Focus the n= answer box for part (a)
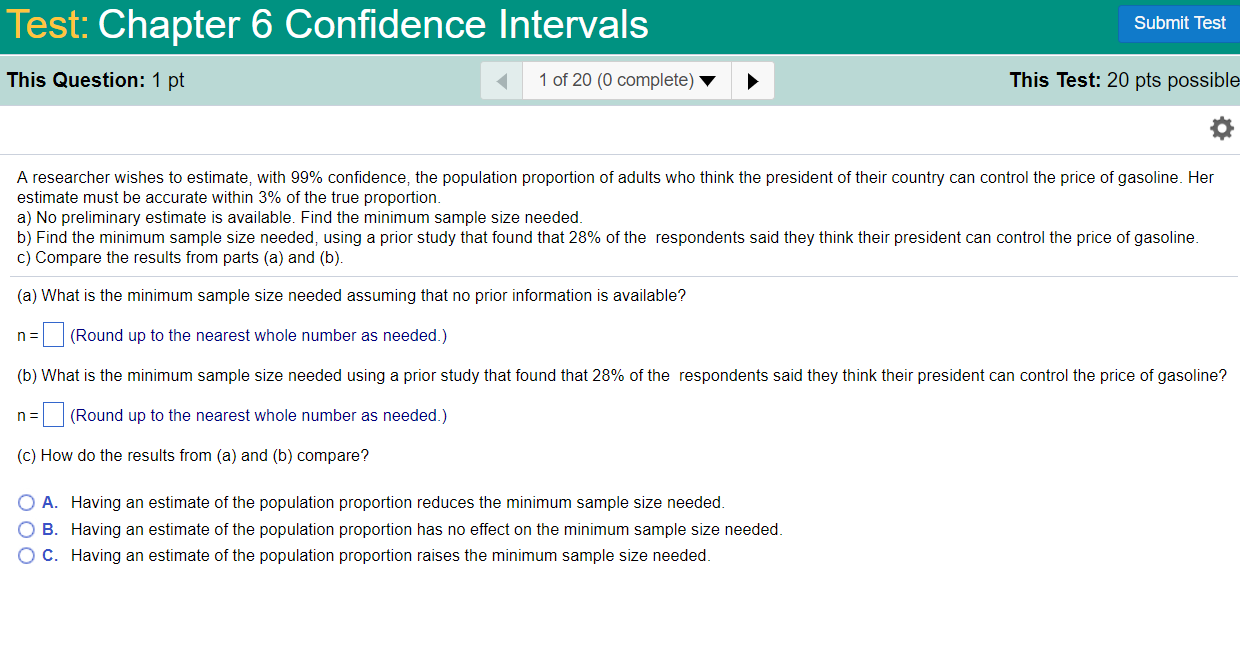Image resolution: width=1240 pixels, height=649 pixels. pos(54,335)
